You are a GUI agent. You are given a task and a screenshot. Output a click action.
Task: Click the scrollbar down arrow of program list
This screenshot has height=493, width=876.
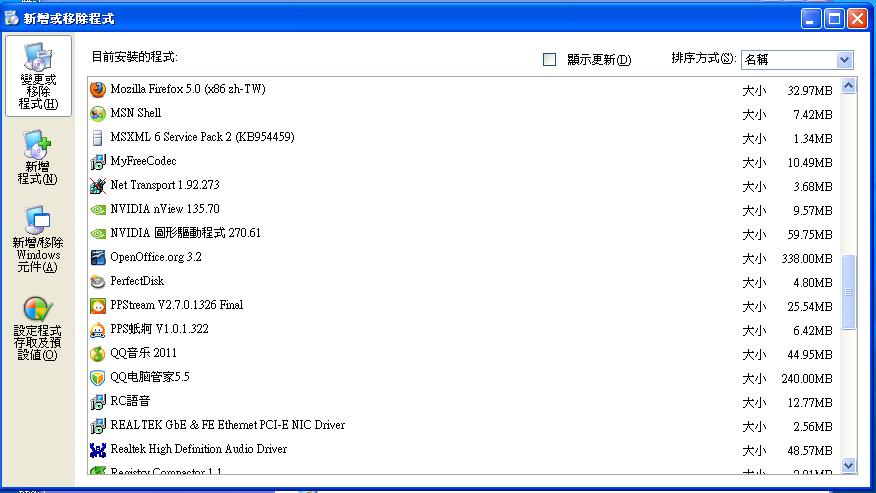(849, 465)
